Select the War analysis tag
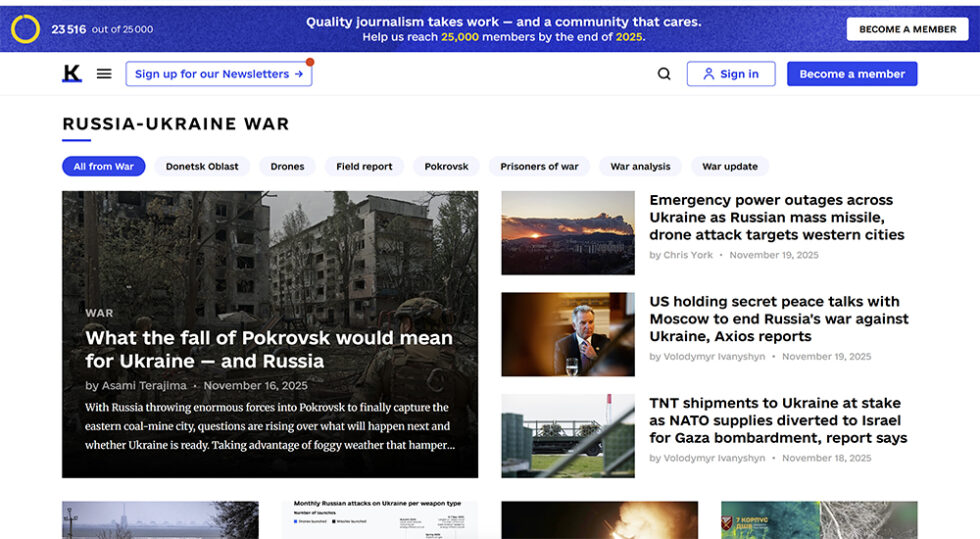Viewport: 980px width, 539px height. coord(640,166)
